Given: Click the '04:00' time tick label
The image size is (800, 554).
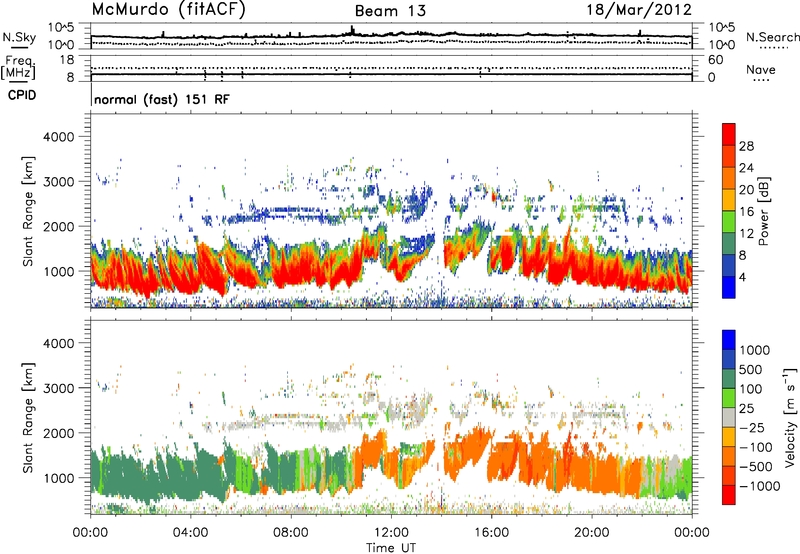Looking at the screenshot, I should 190,533.
